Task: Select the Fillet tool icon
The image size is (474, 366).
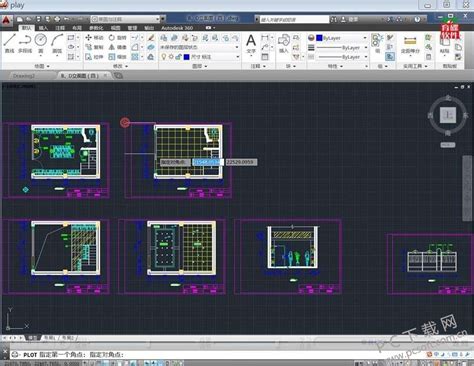Action: pyautogui.click(x=135, y=47)
